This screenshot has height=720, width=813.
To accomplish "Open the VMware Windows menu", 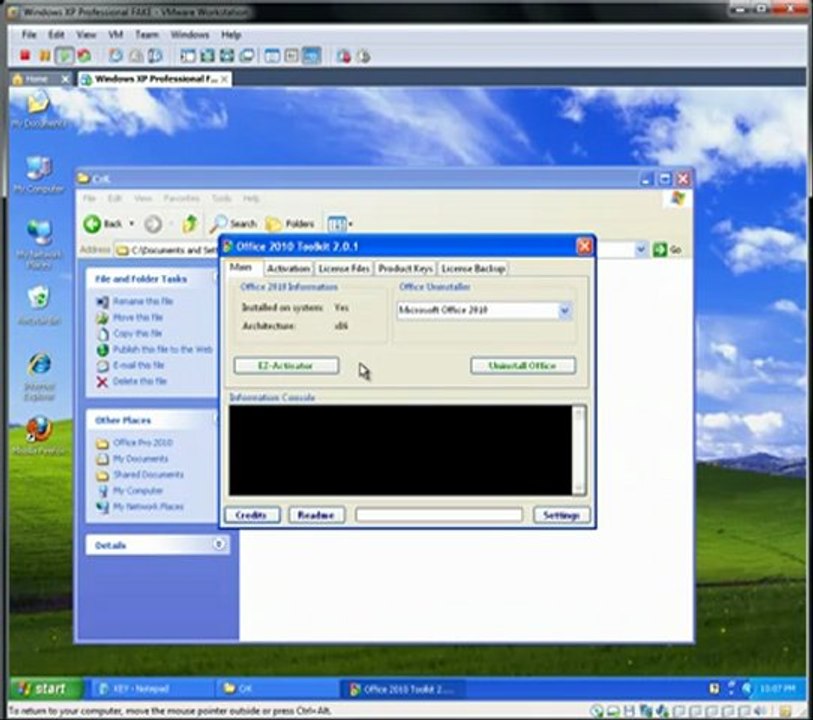I will pyautogui.click(x=190, y=35).
